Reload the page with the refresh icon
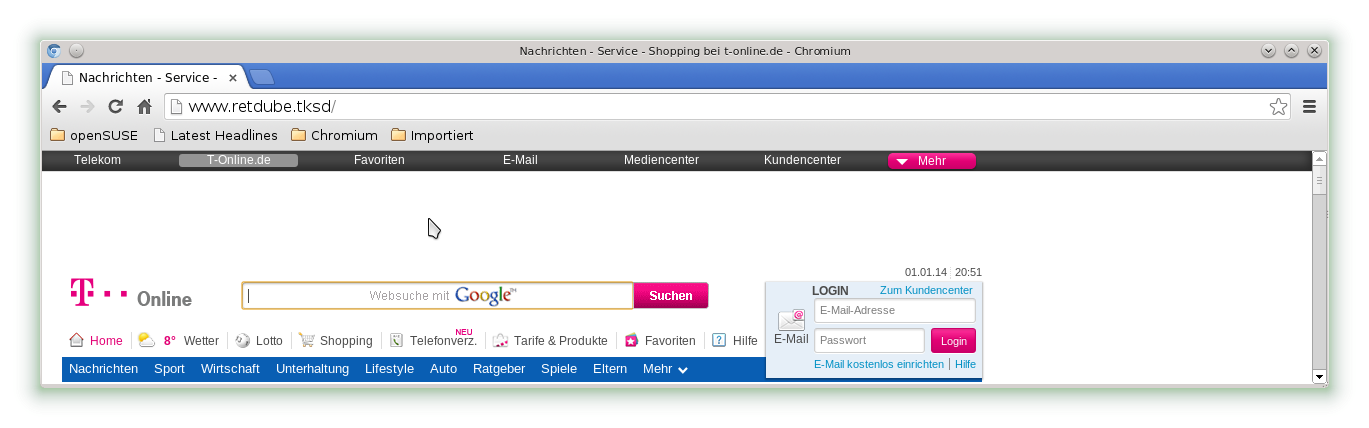Viewport: 1369px width, 428px height. click(116, 107)
